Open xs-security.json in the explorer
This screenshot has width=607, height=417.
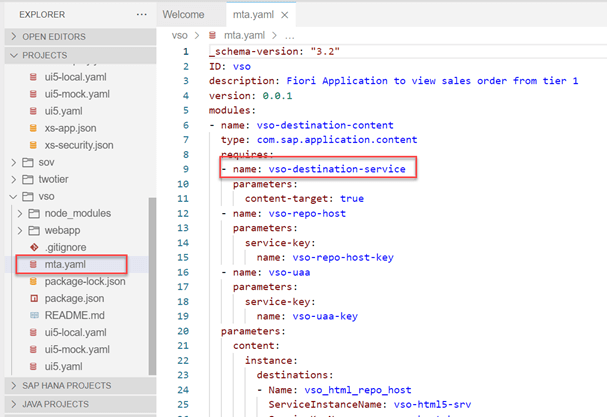click(79, 145)
